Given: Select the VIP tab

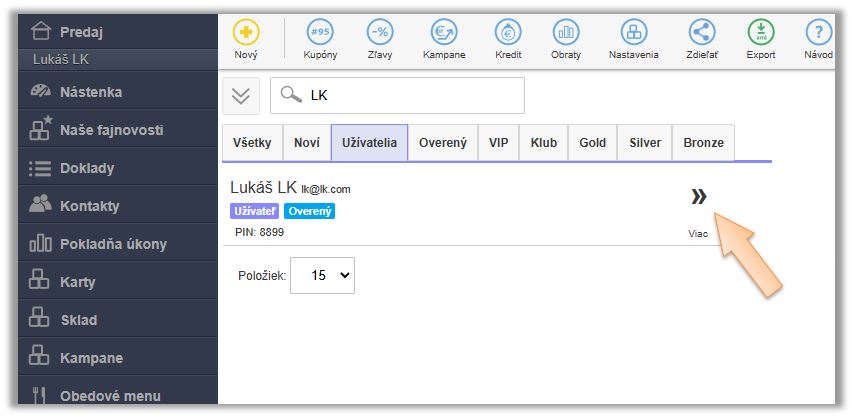Looking at the screenshot, I should [x=498, y=143].
